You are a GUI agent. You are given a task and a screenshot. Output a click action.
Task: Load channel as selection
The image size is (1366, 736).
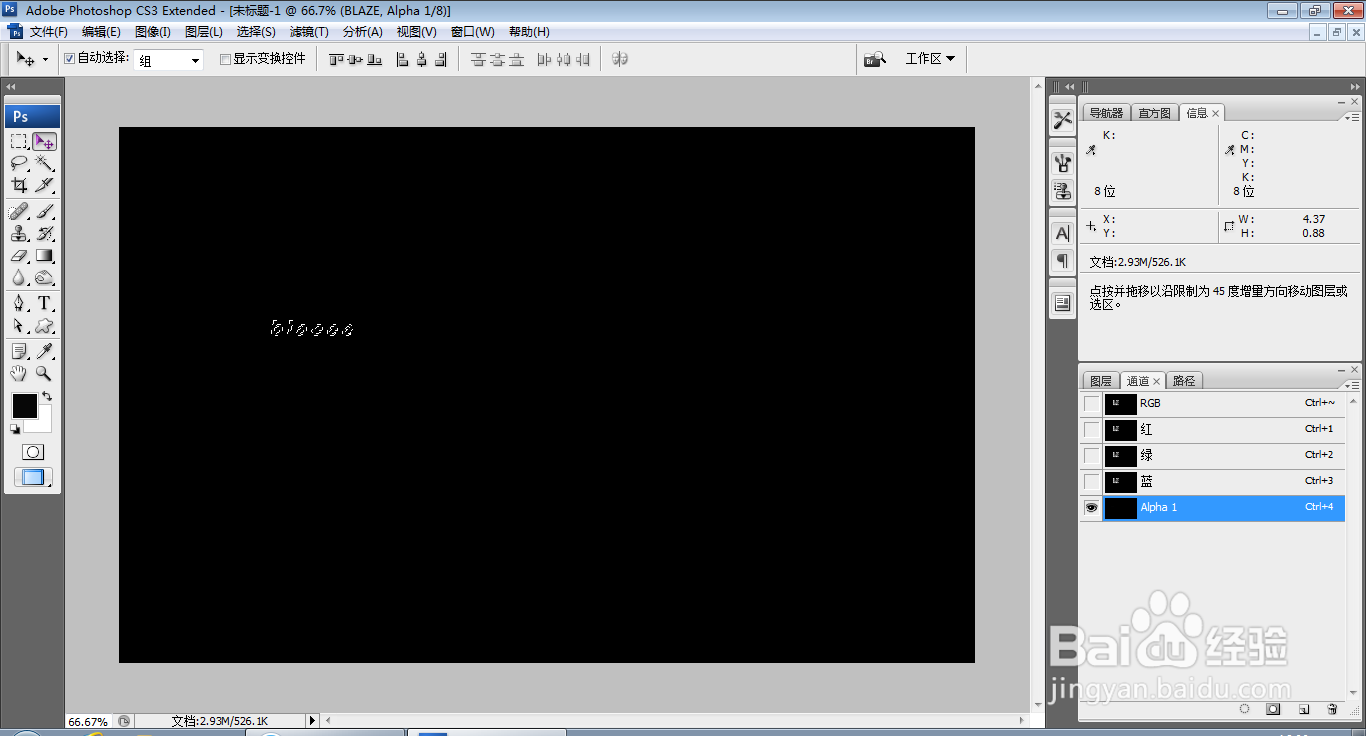click(x=1245, y=709)
